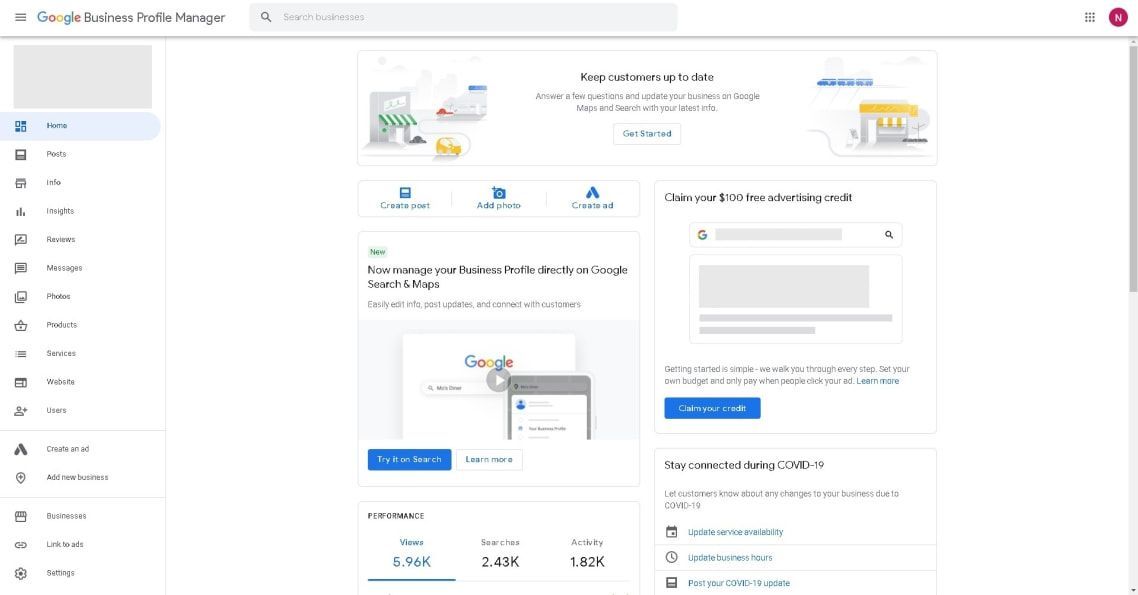Open Post your COVID-19 update link
1138x595 pixels.
[739, 583]
